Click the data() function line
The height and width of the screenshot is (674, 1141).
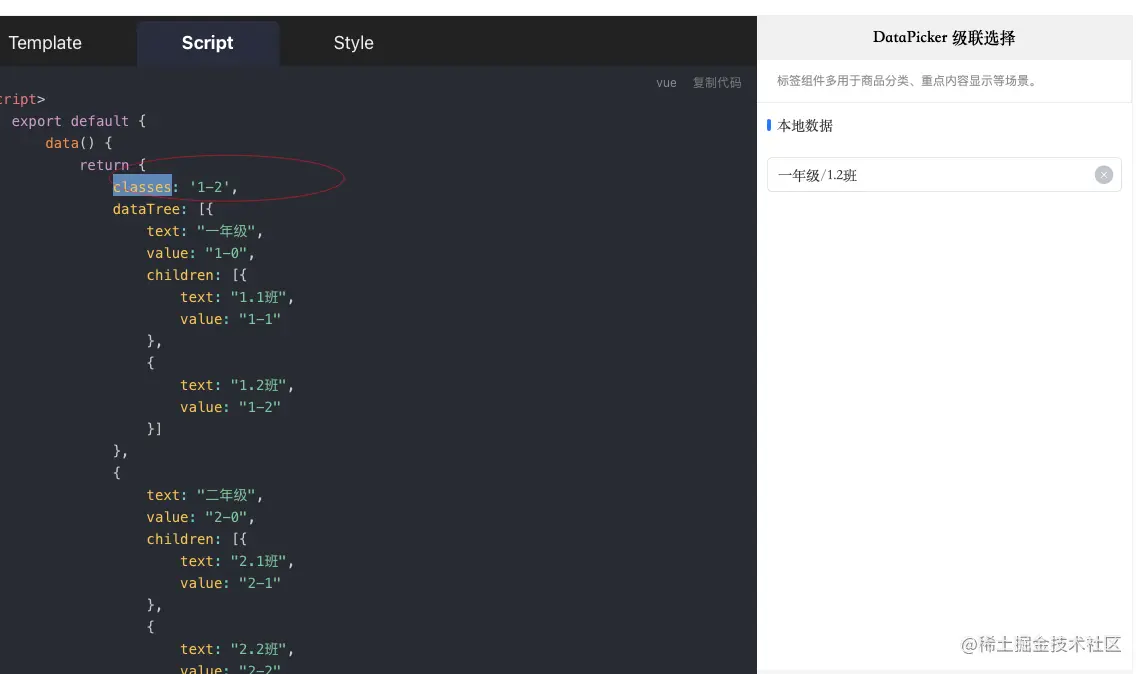[x=79, y=143]
